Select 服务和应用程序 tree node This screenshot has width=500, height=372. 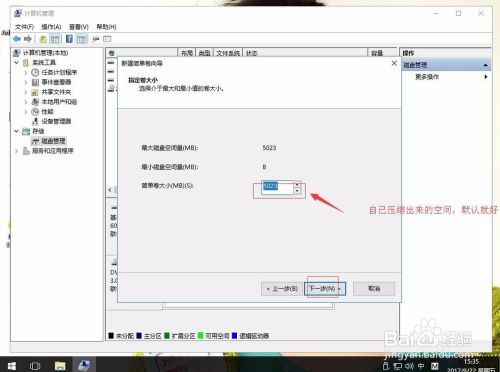click(53, 151)
